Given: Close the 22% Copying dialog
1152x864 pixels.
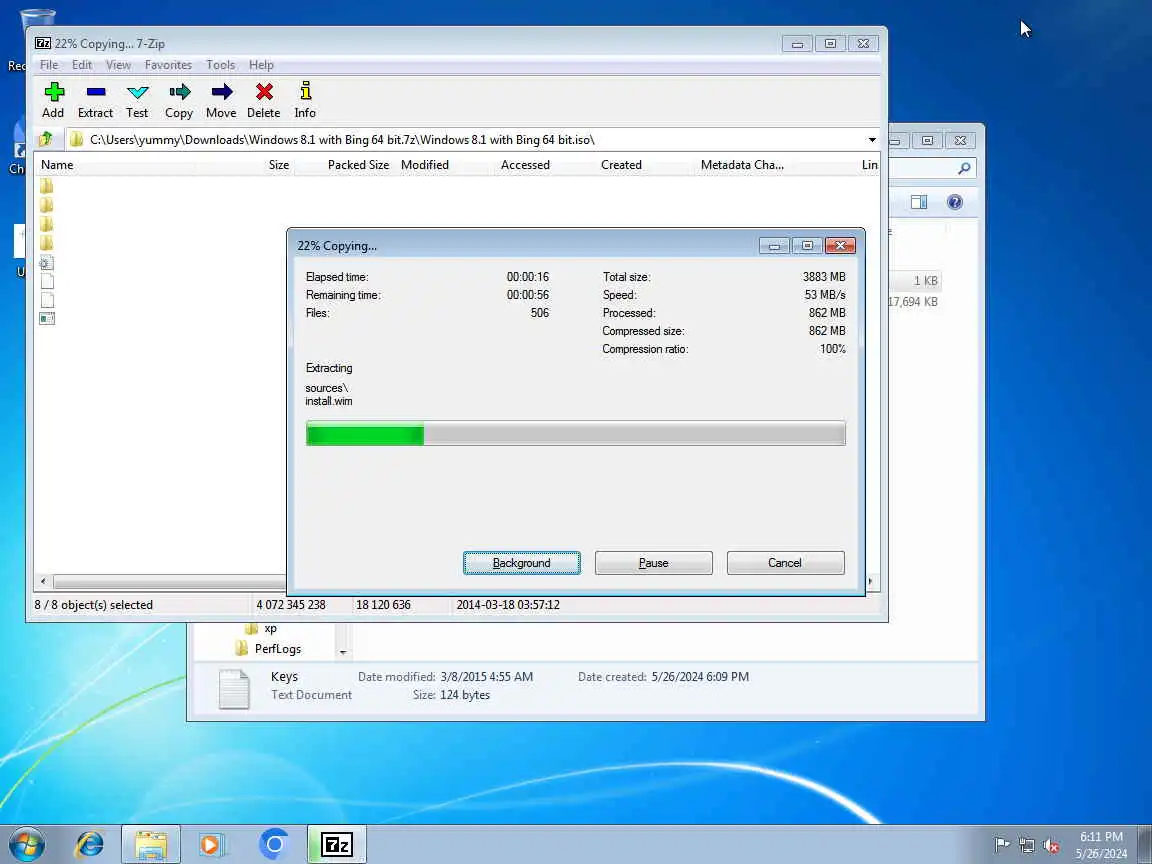Looking at the screenshot, I should pyautogui.click(x=840, y=245).
